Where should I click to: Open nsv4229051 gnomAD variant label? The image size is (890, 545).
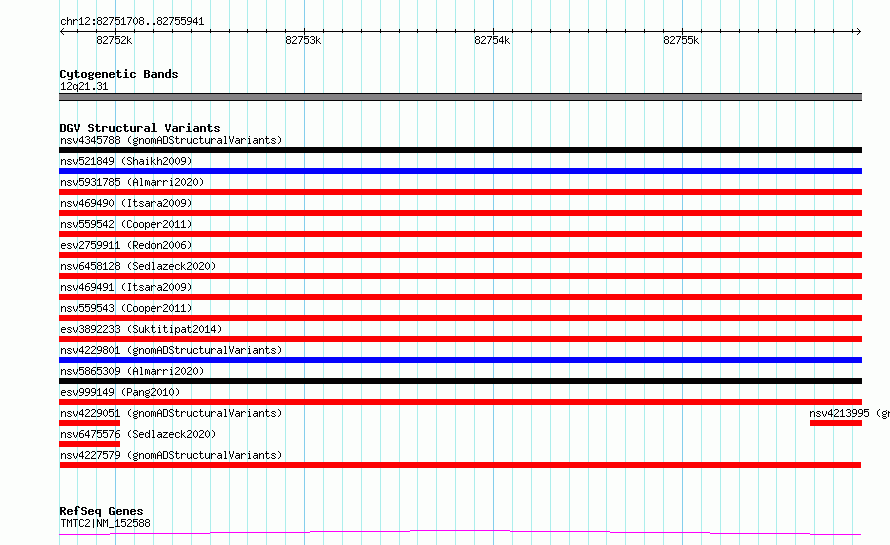[171, 413]
